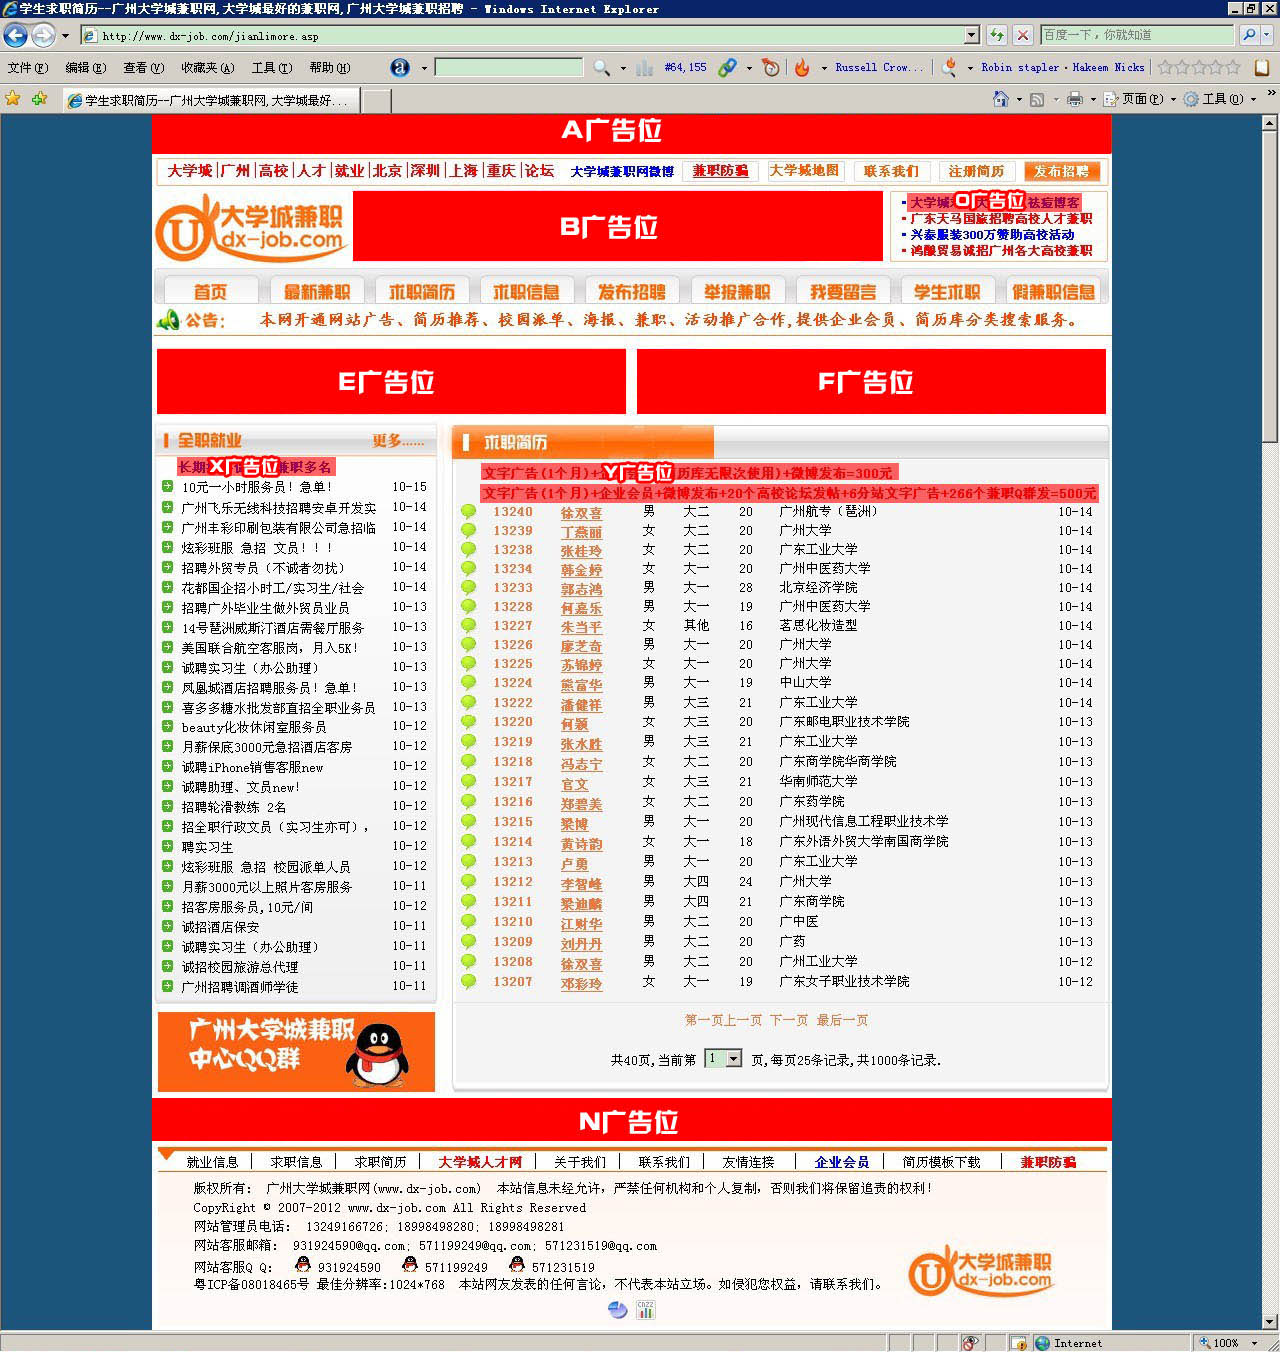Click the browser Back arrow button

tap(16, 35)
